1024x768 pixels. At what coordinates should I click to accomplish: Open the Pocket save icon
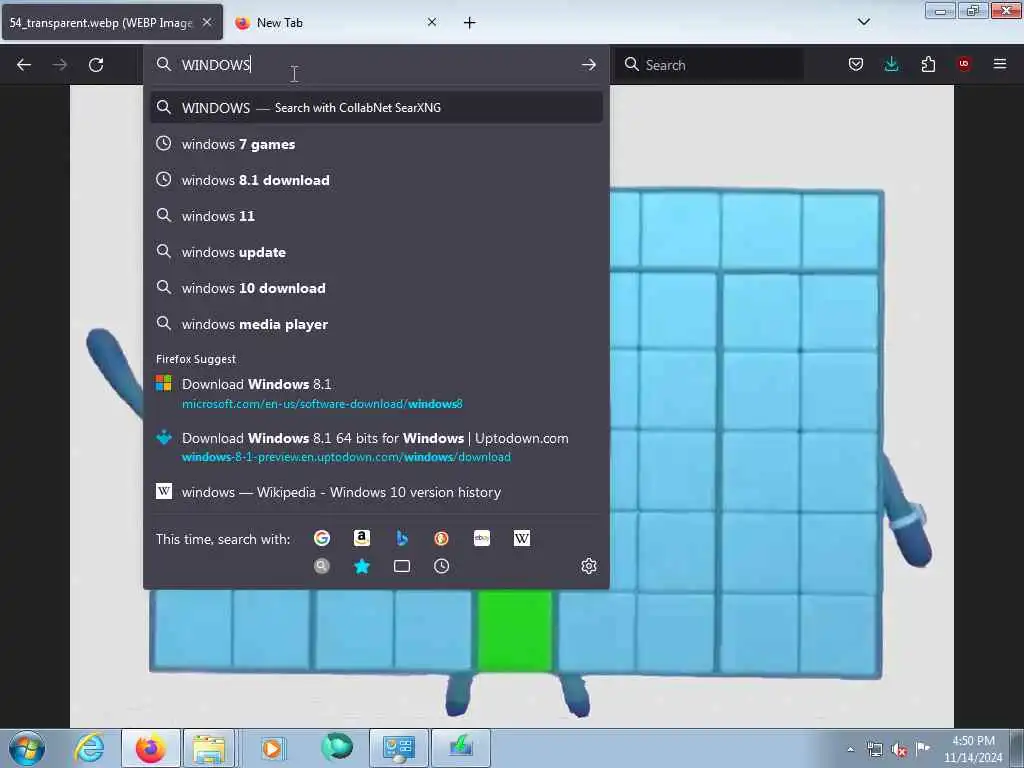pyautogui.click(x=856, y=64)
